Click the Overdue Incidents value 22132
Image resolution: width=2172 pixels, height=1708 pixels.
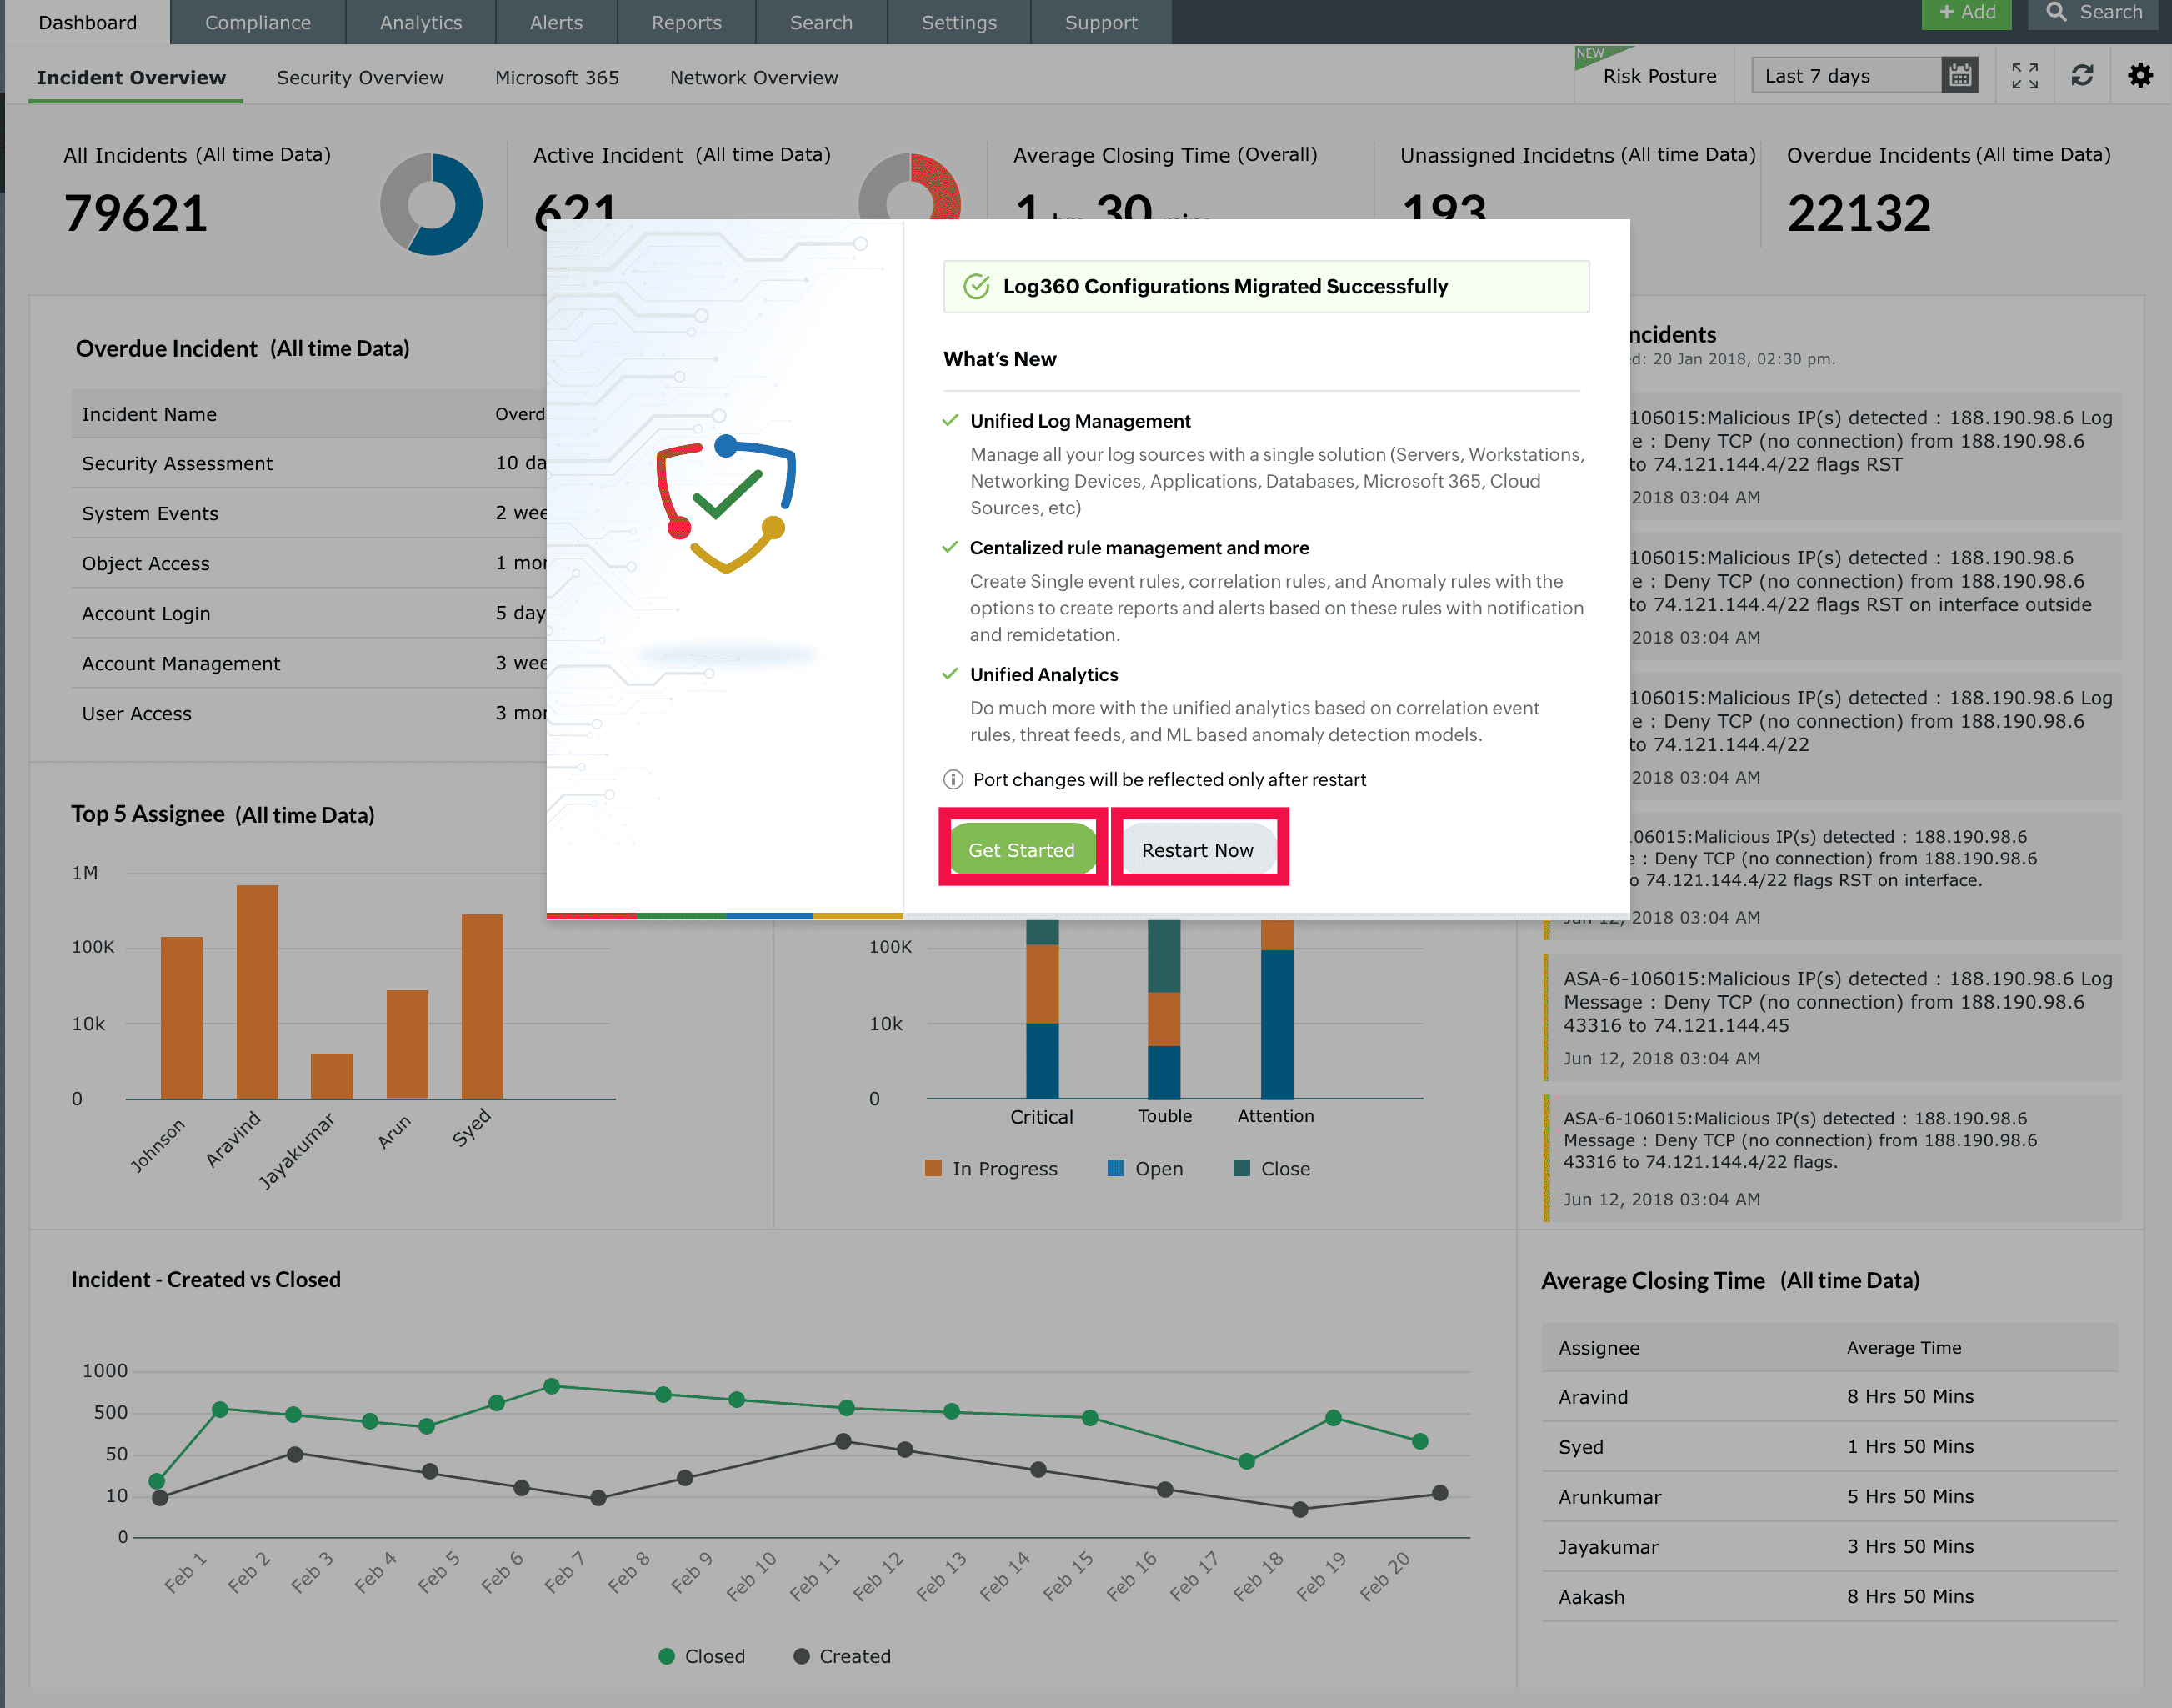(x=1859, y=213)
